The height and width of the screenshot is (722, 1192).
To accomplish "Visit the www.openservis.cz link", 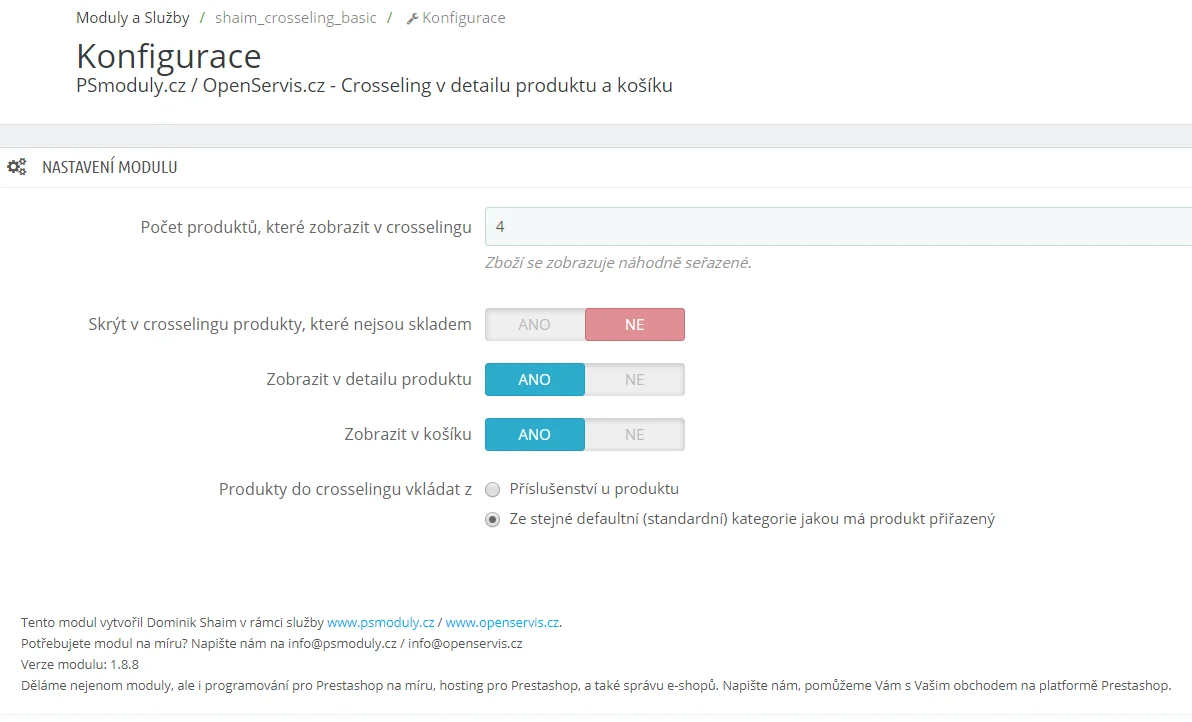I will [x=502, y=622].
